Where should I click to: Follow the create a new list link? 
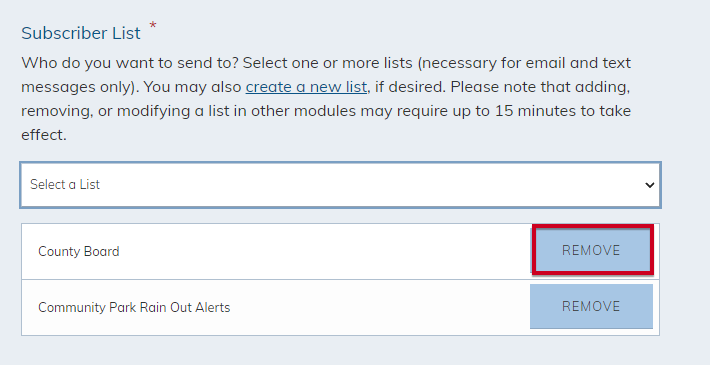tap(306, 87)
